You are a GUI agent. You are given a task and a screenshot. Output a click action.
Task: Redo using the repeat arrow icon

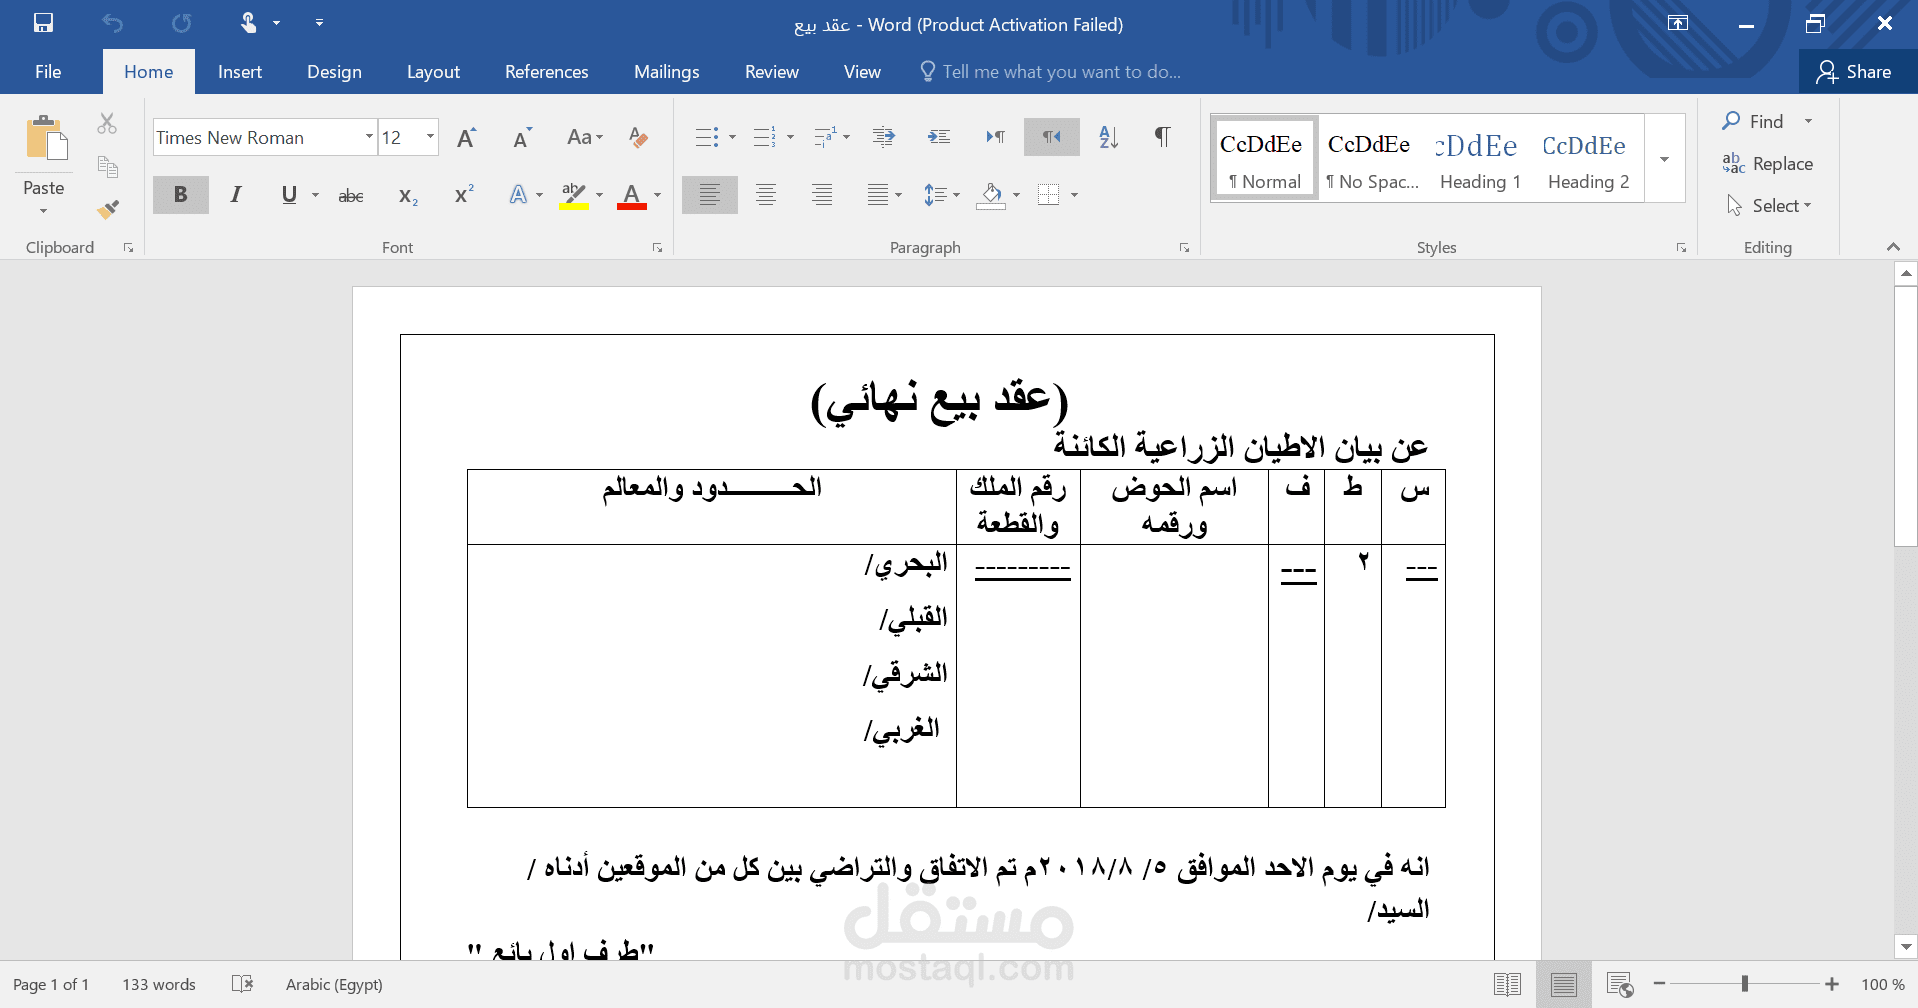181,23
